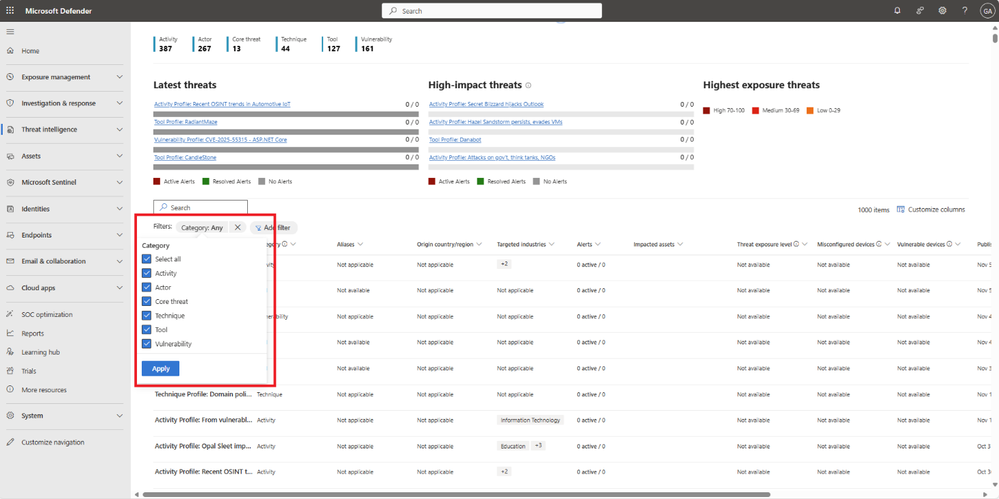999x499 pixels.
Task: Click the More resources info icon
Action: pyautogui.click(x=10, y=389)
